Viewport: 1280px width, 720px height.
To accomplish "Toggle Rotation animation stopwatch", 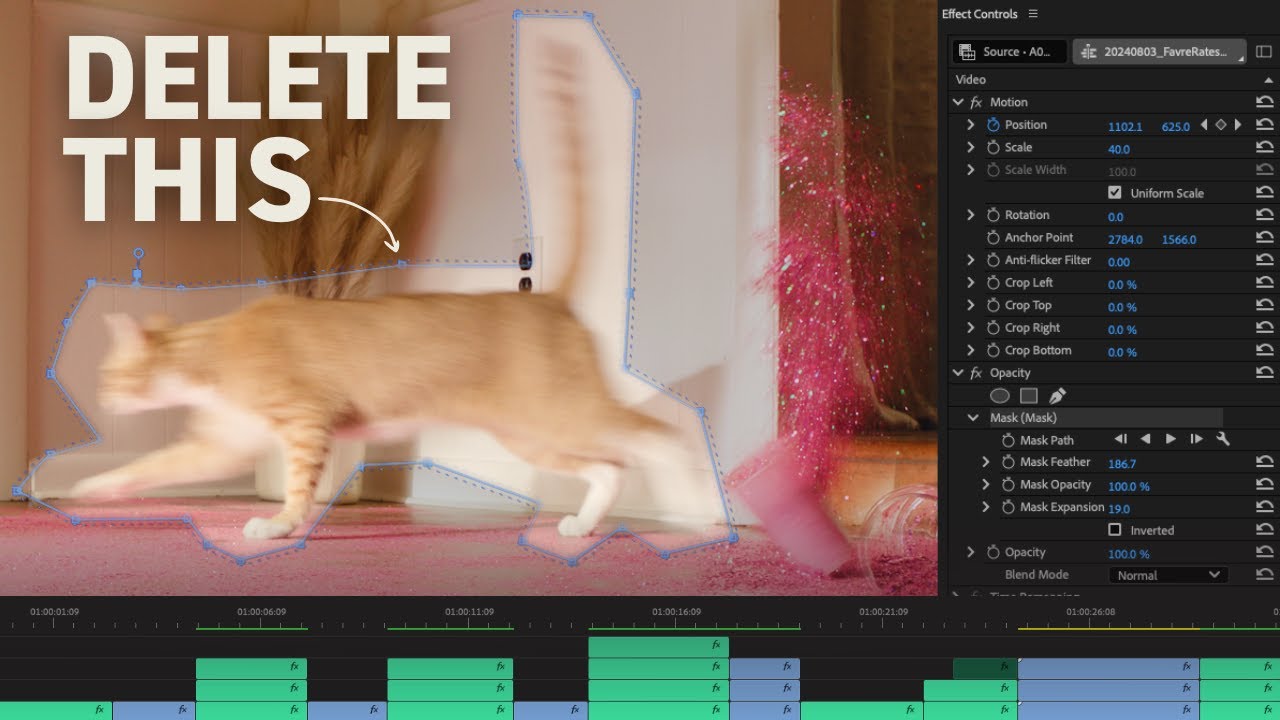I will pyautogui.click(x=993, y=215).
